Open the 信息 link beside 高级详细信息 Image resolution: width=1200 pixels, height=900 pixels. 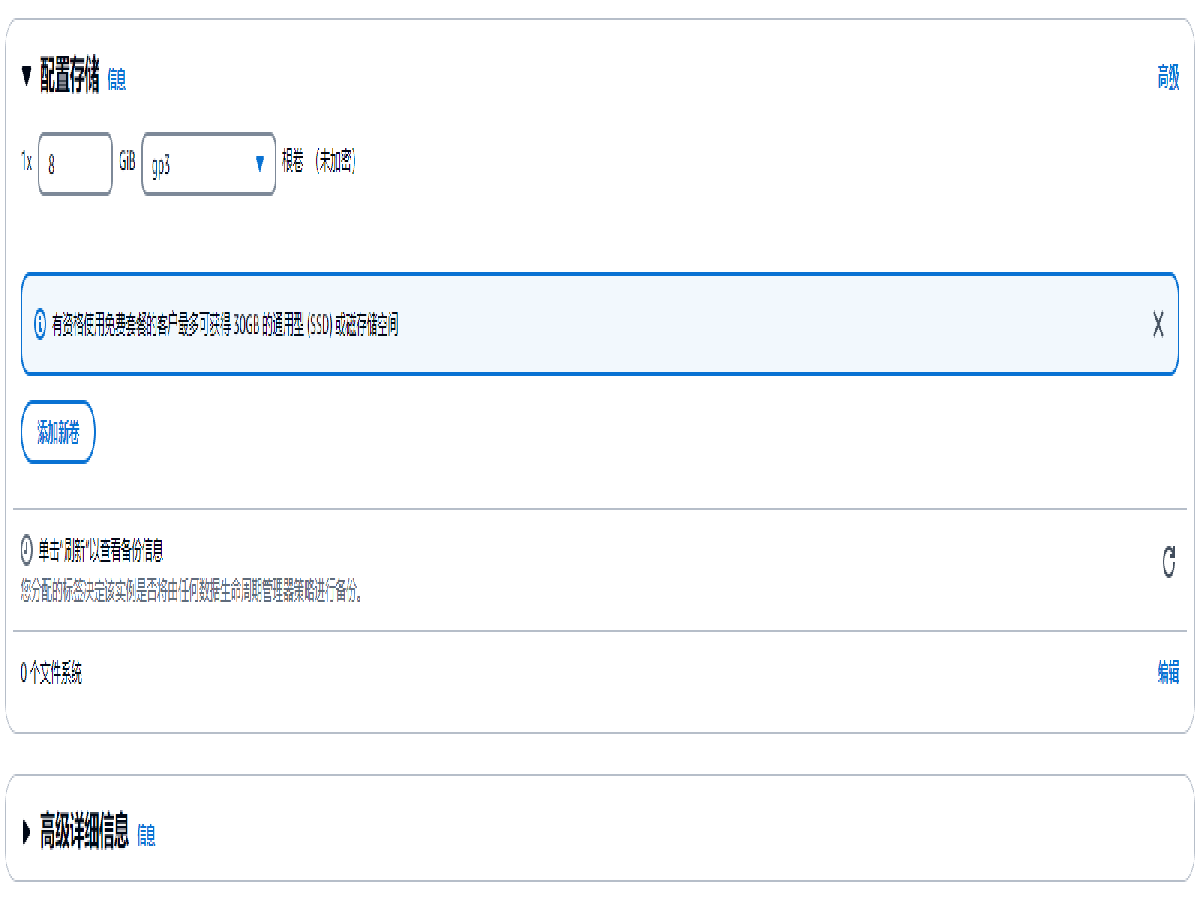tap(146, 834)
